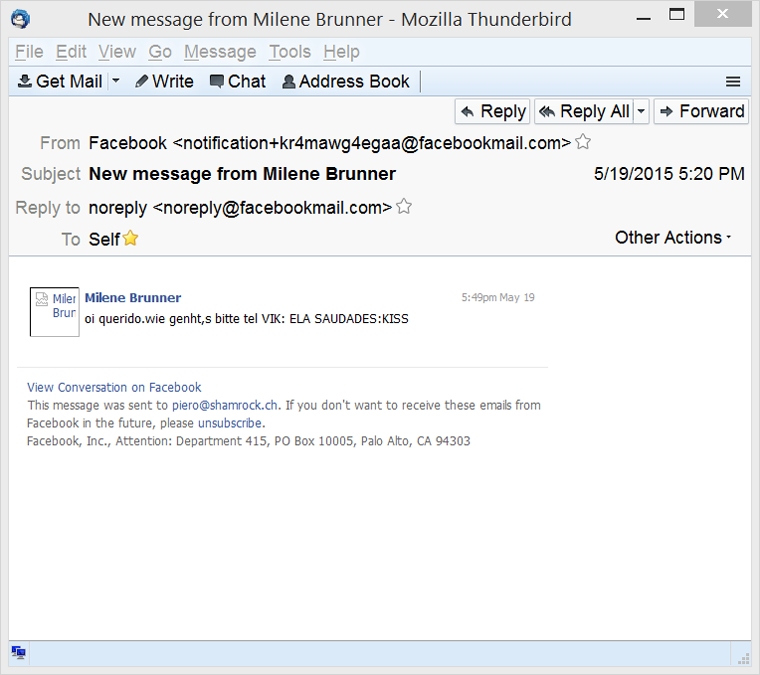Viewport: 760px width, 675px height.
Task: Toggle star next to noreply address
Action: click(404, 207)
